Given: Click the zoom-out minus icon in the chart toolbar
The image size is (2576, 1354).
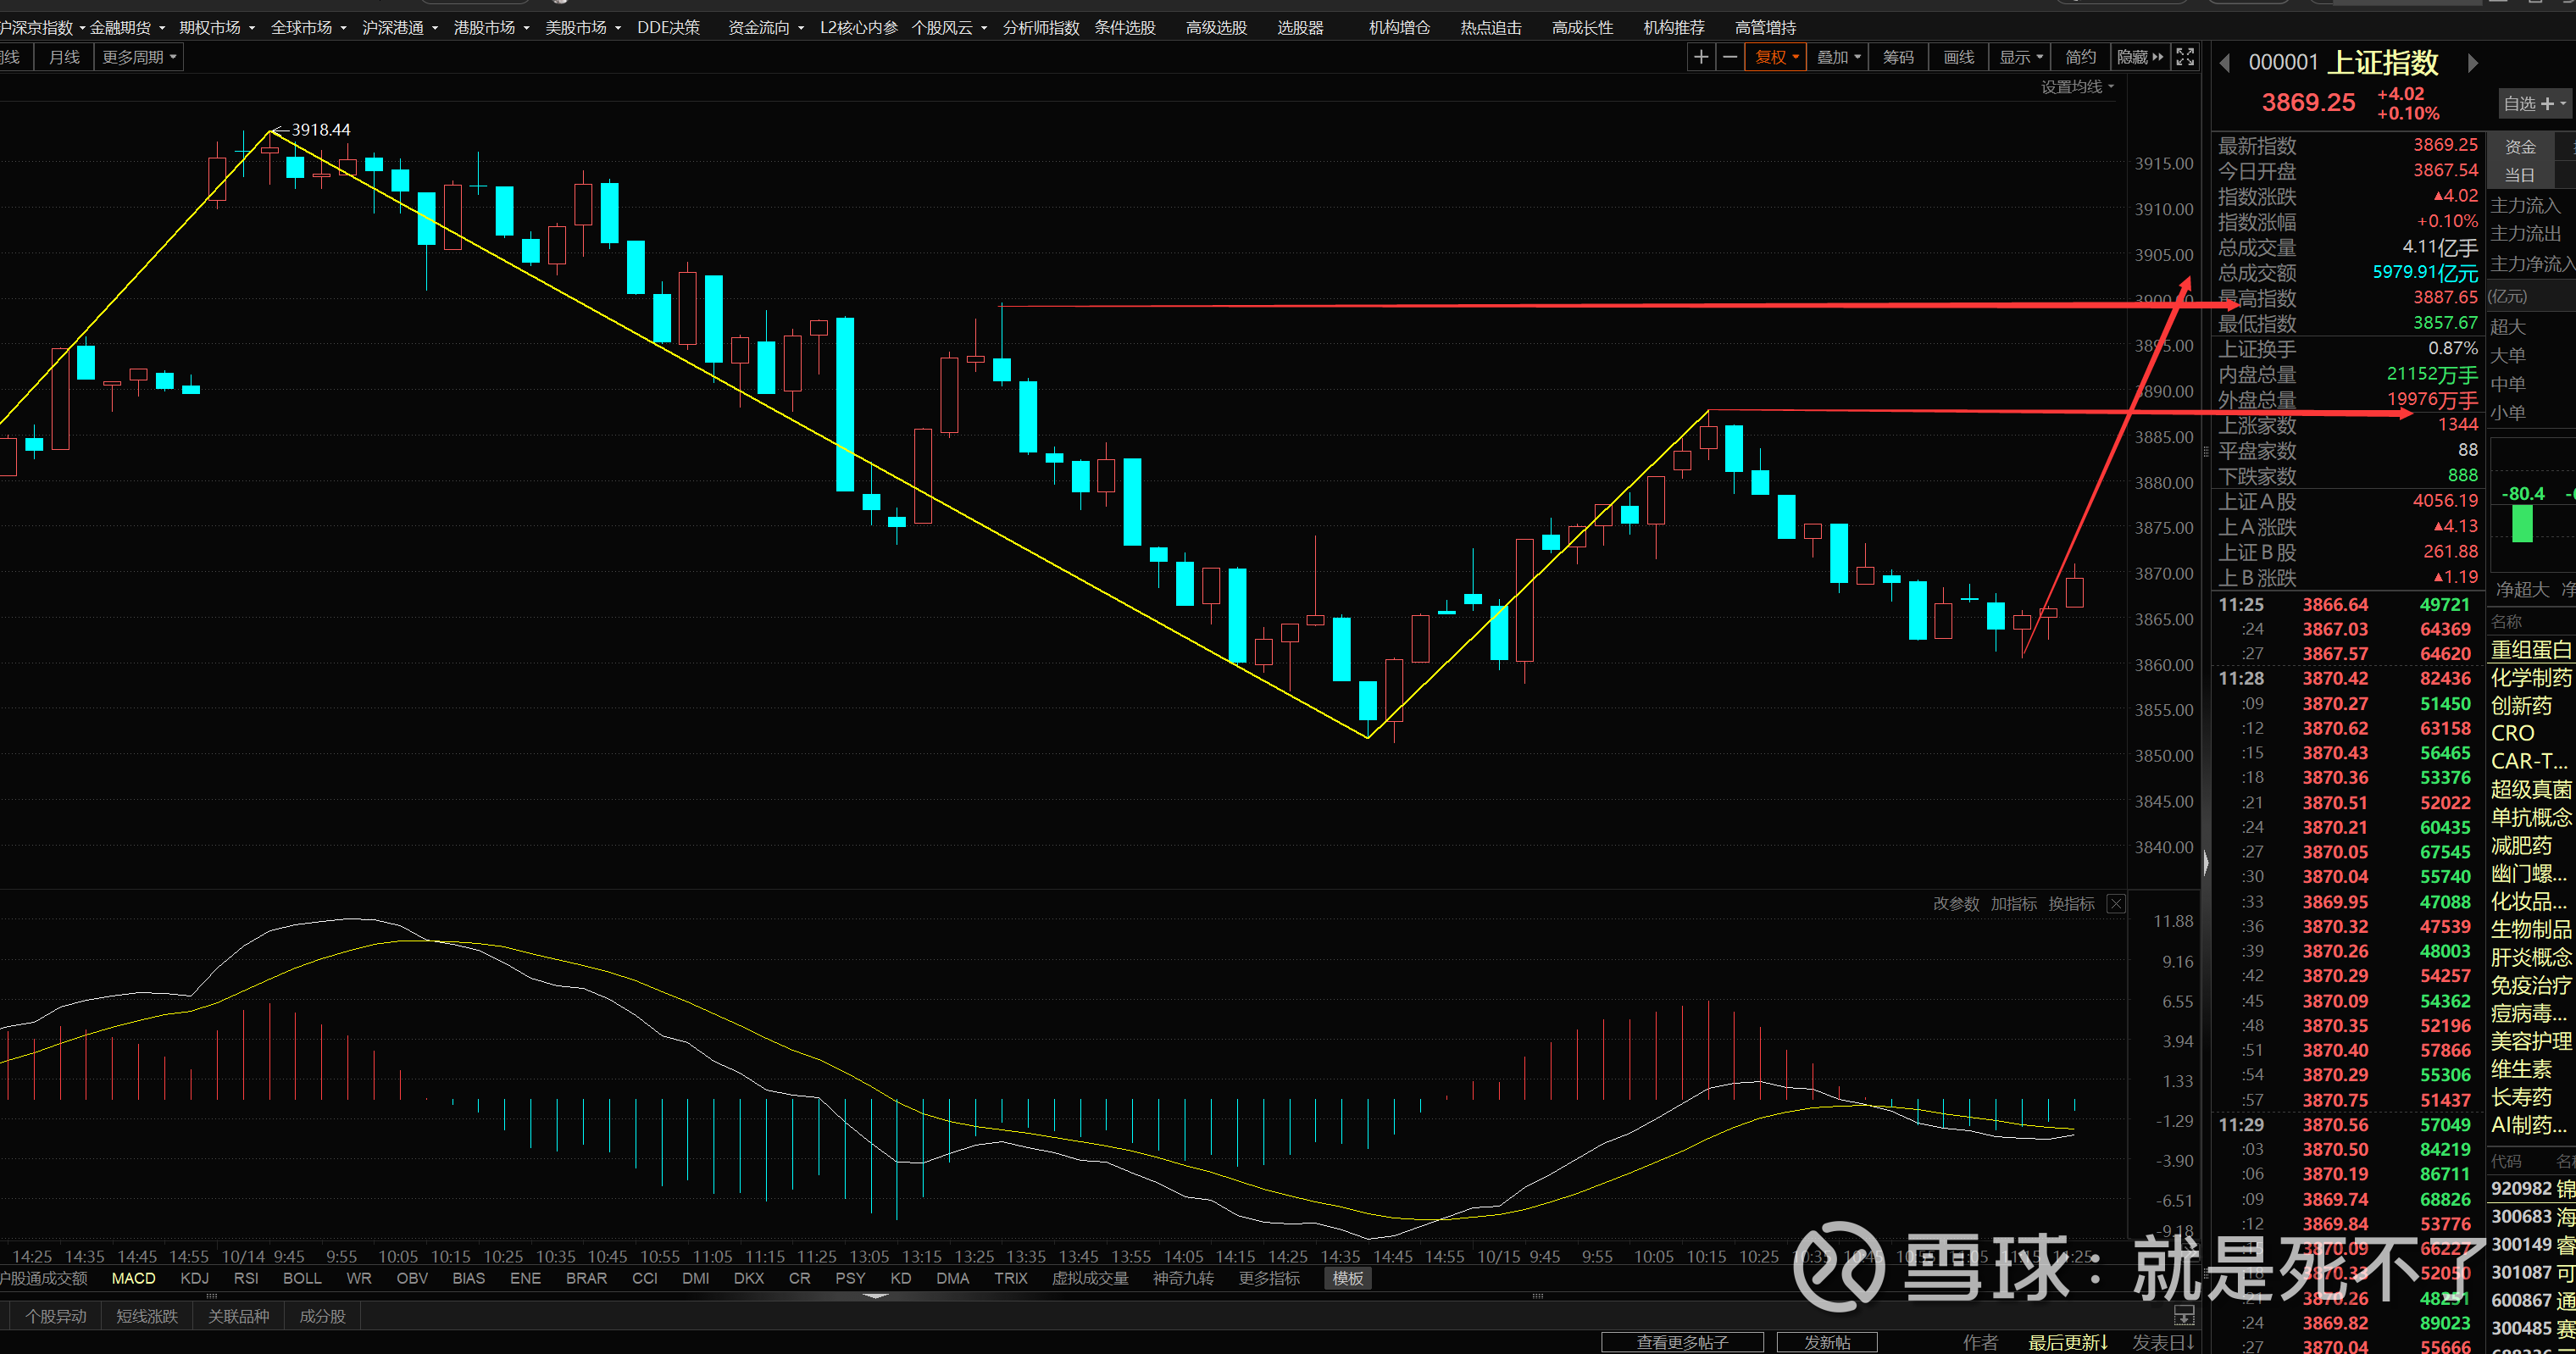Looking at the screenshot, I should point(1730,57).
